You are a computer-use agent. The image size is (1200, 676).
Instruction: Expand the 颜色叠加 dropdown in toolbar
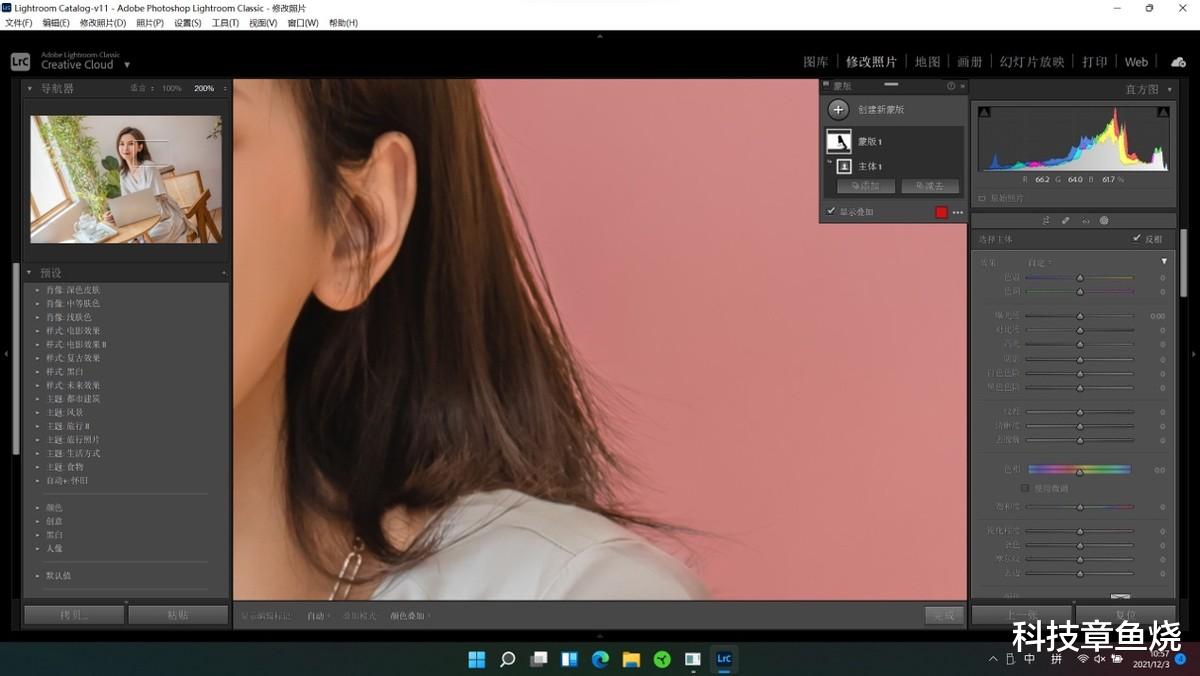[x=404, y=616]
